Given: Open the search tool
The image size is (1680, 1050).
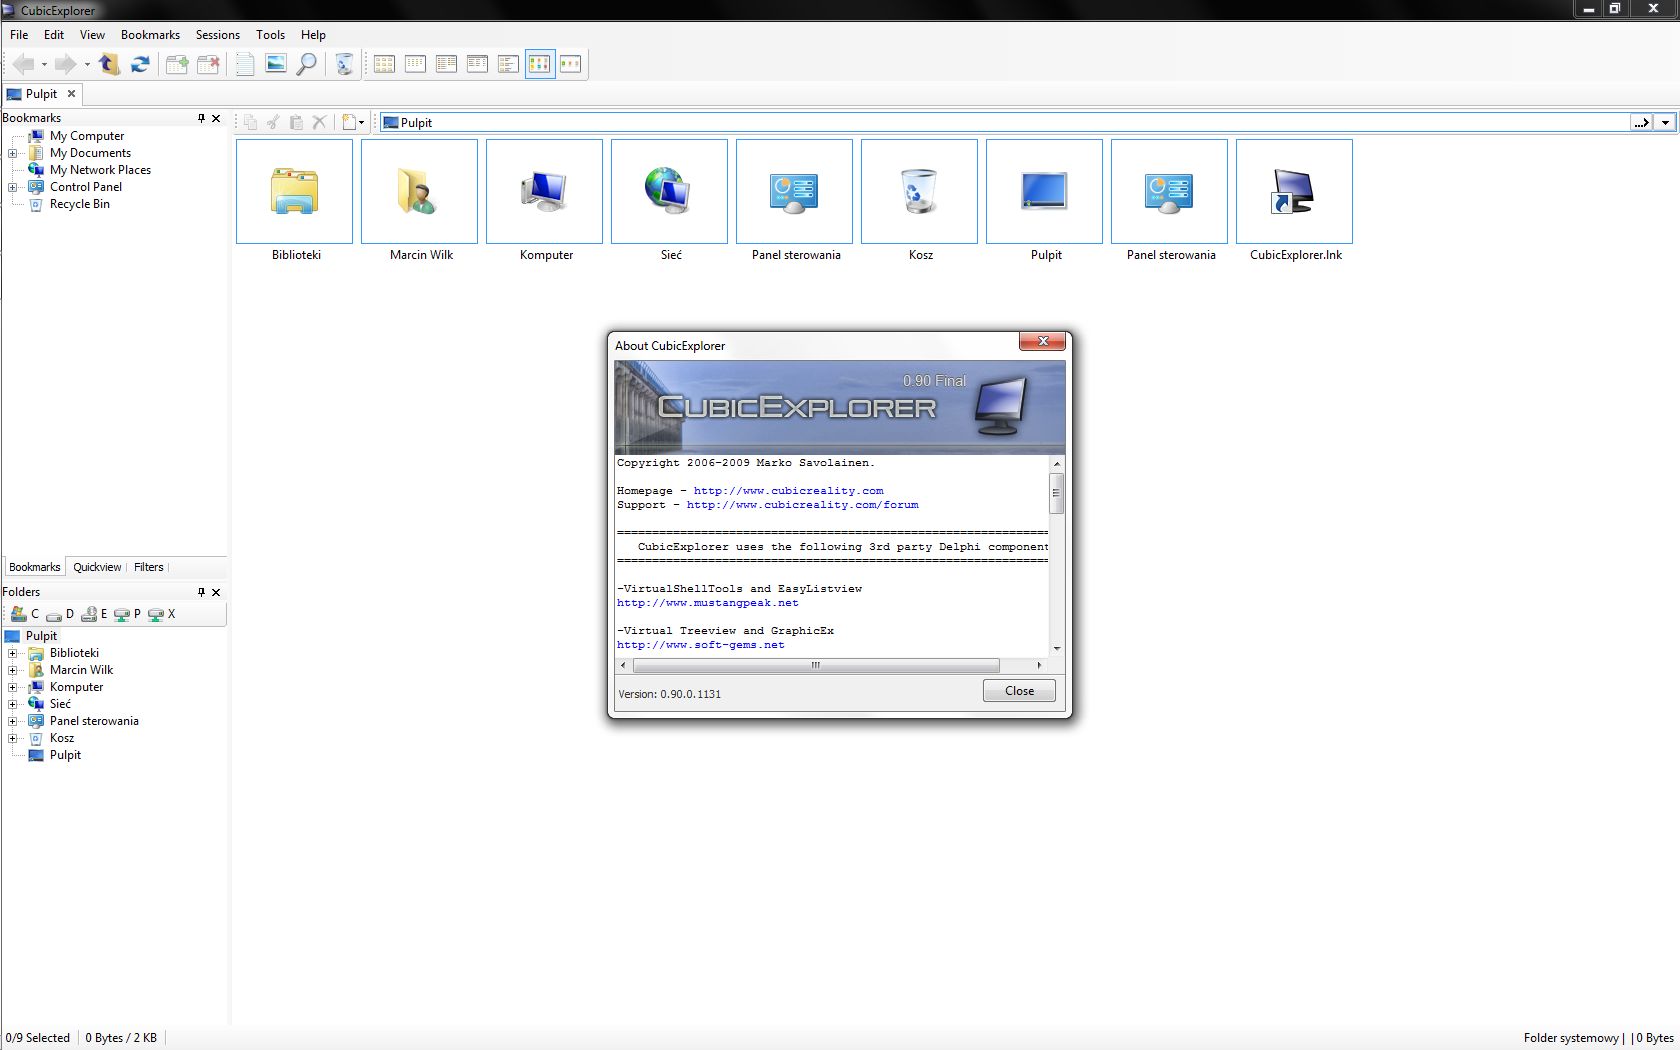Looking at the screenshot, I should point(306,64).
